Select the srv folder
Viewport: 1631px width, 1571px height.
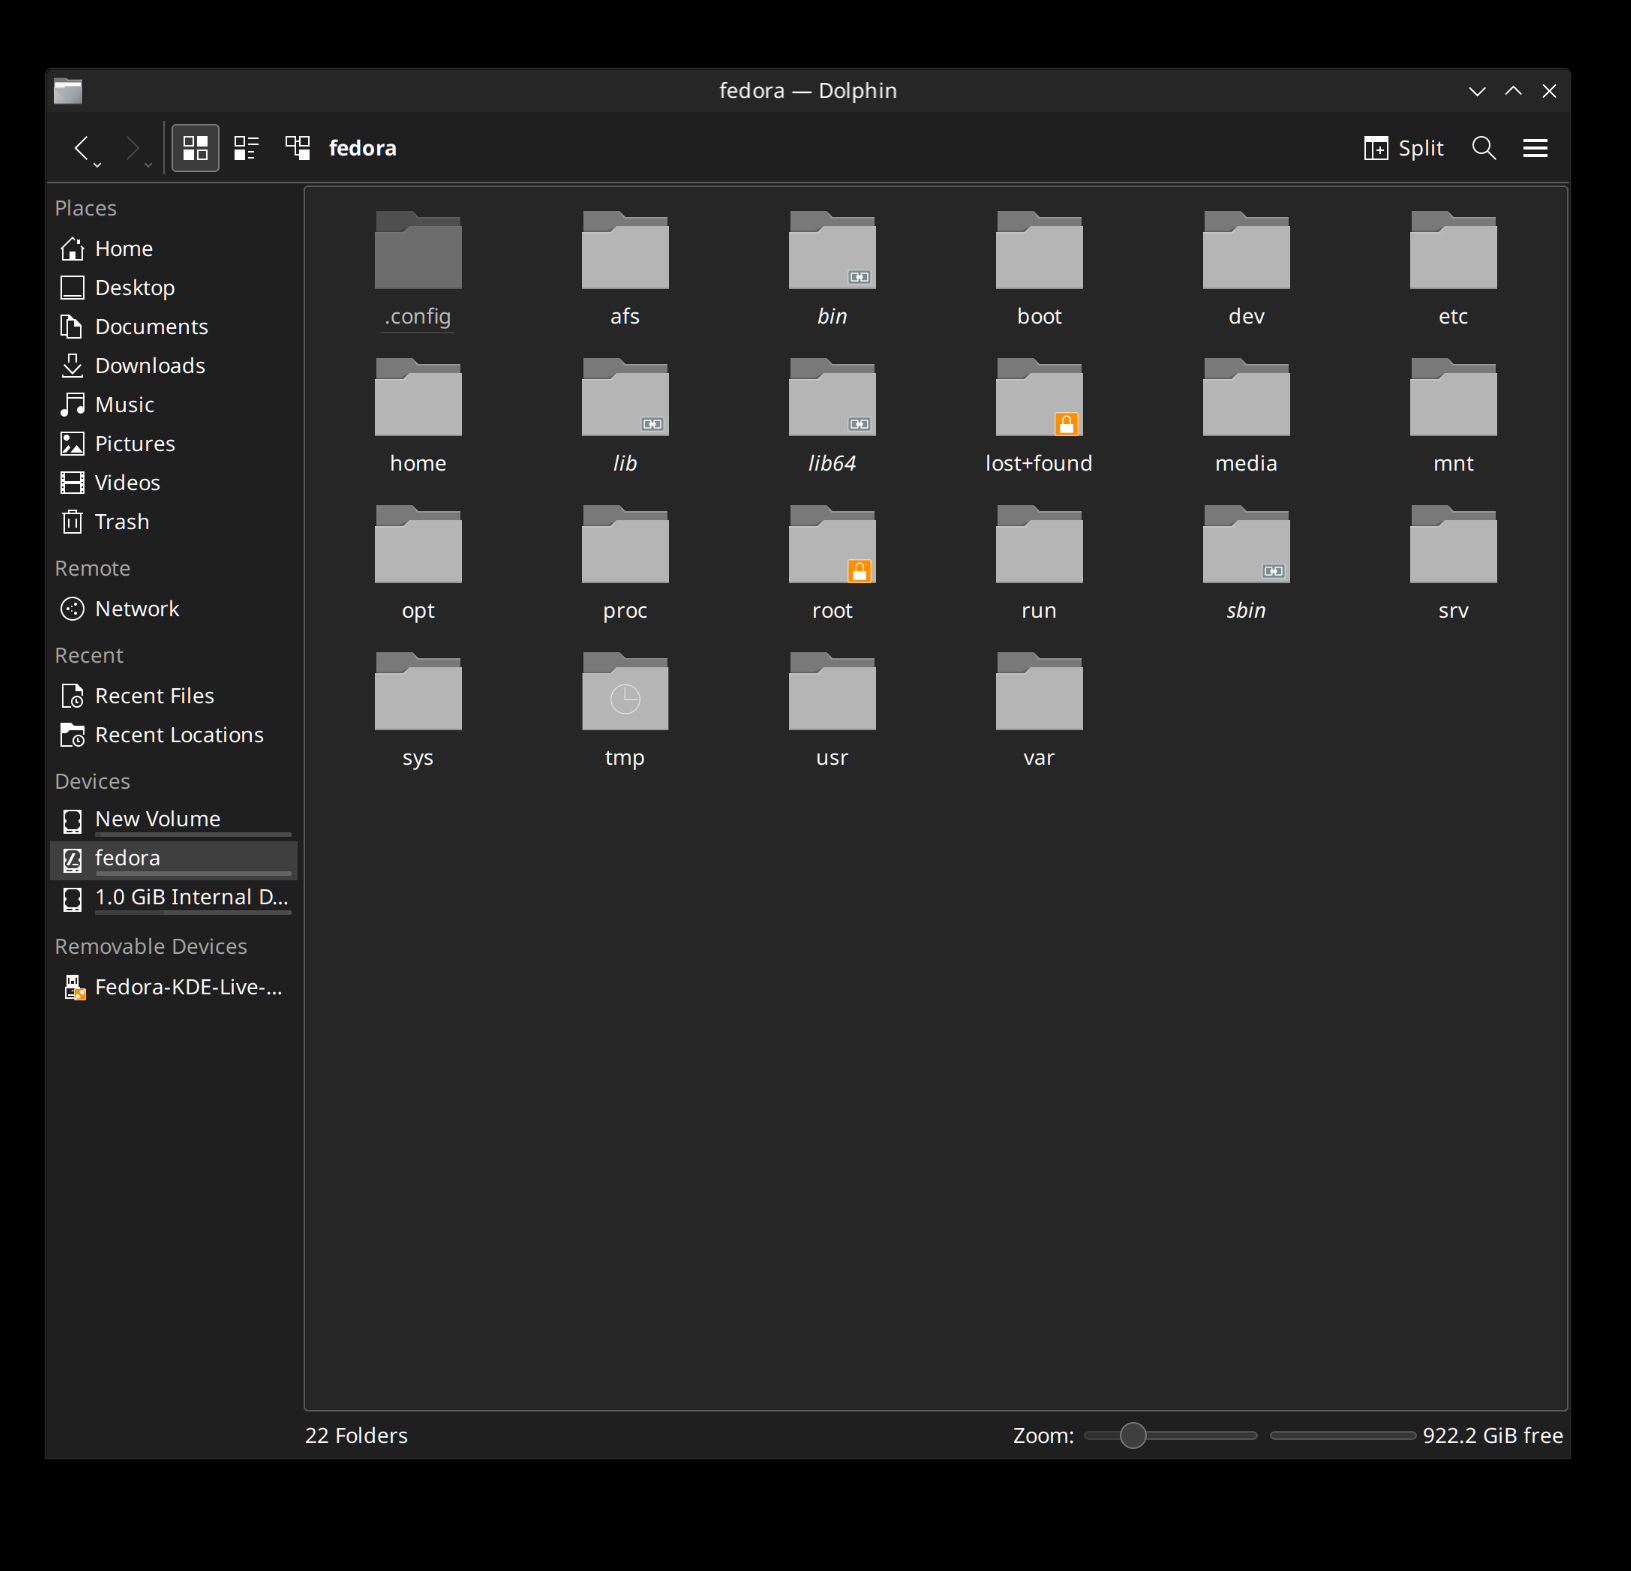(x=1453, y=564)
